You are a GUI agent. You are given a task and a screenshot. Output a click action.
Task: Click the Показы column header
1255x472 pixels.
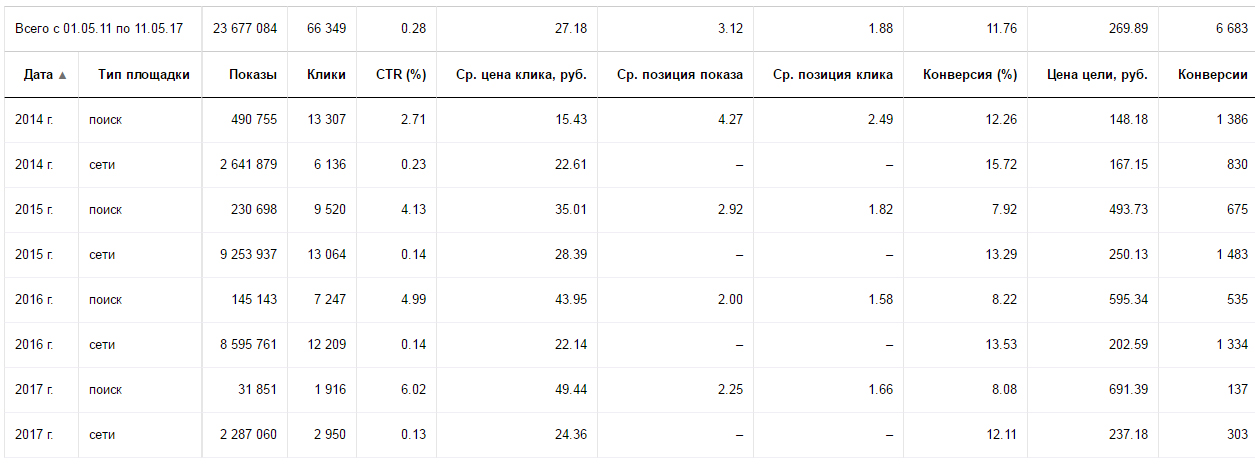click(252, 75)
